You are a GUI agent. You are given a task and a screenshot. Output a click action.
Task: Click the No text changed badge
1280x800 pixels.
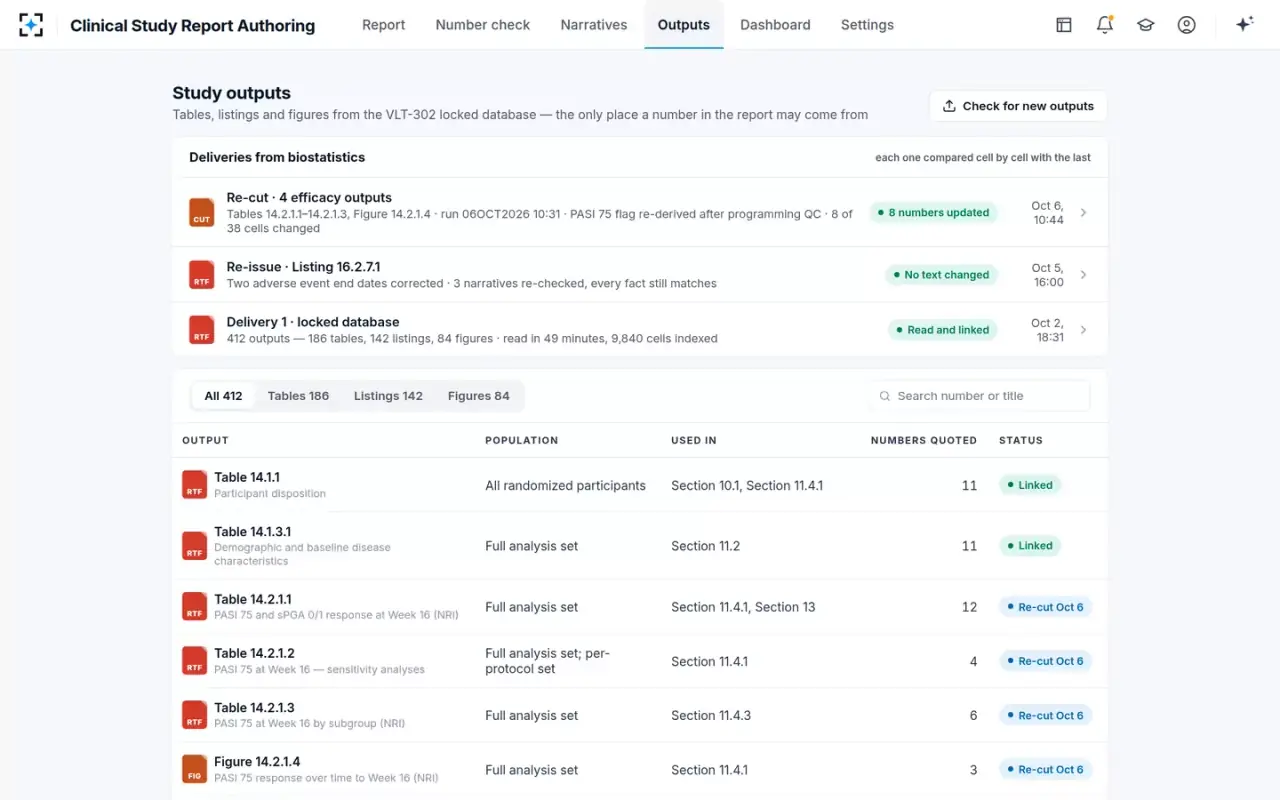coord(941,275)
